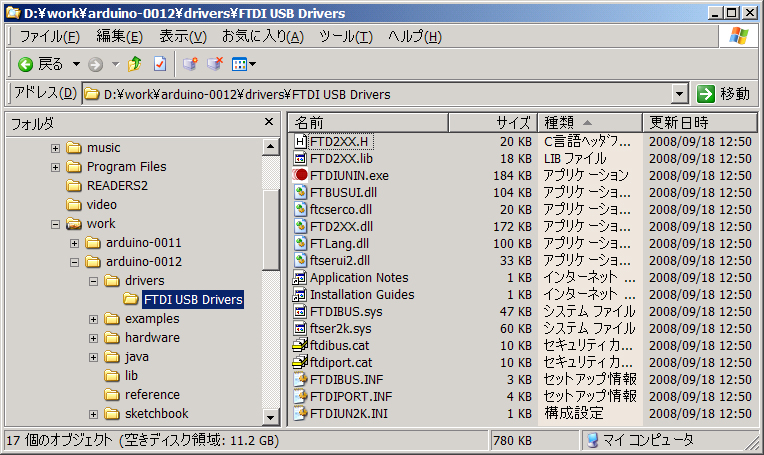The height and width of the screenshot is (455, 764).
Task: Open the Back history dropdown arrow
Action: click(76, 64)
